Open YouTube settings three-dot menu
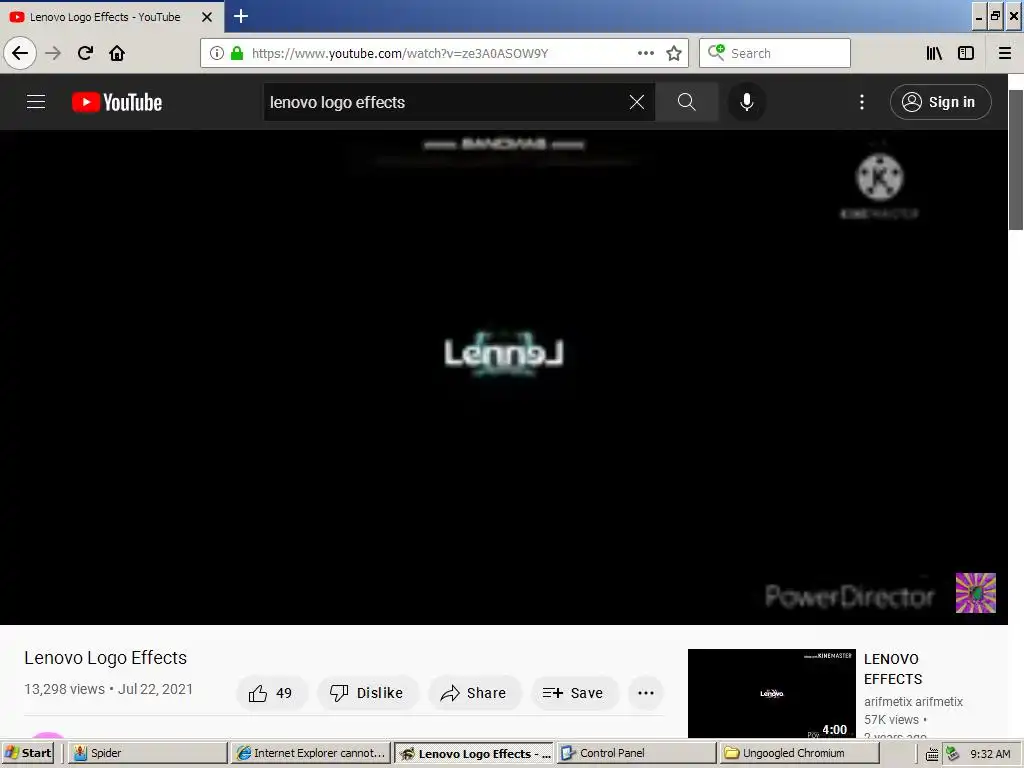The height and width of the screenshot is (768, 1024). tap(862, 102)
